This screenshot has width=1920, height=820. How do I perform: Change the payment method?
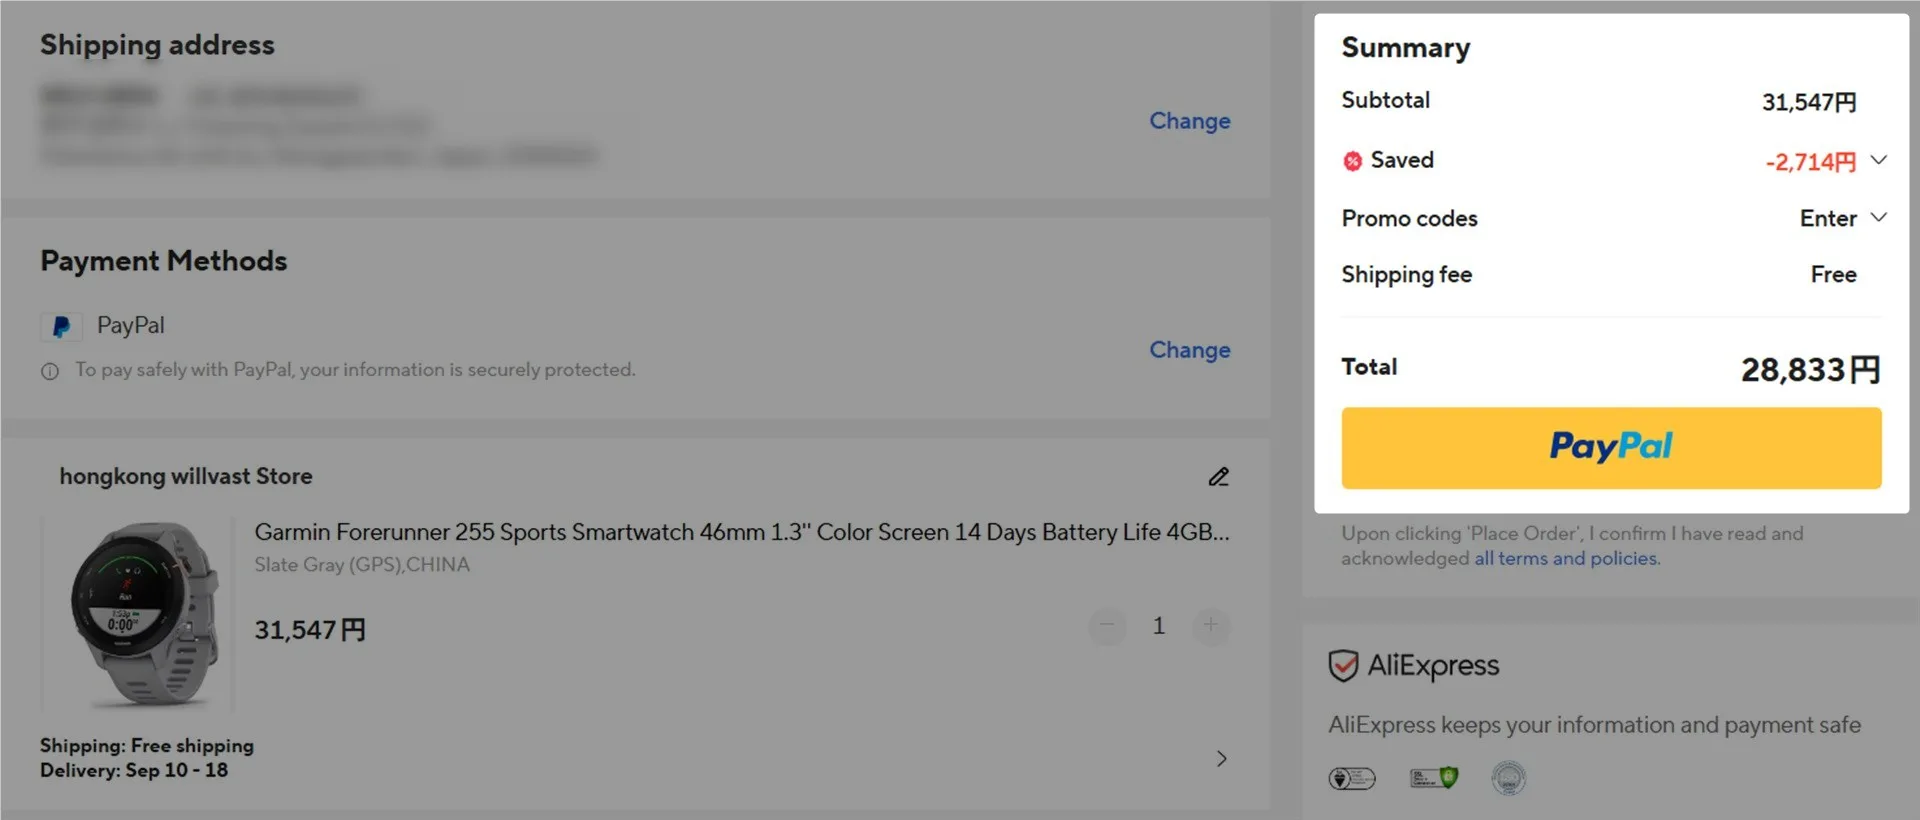tap(1189, 350)
